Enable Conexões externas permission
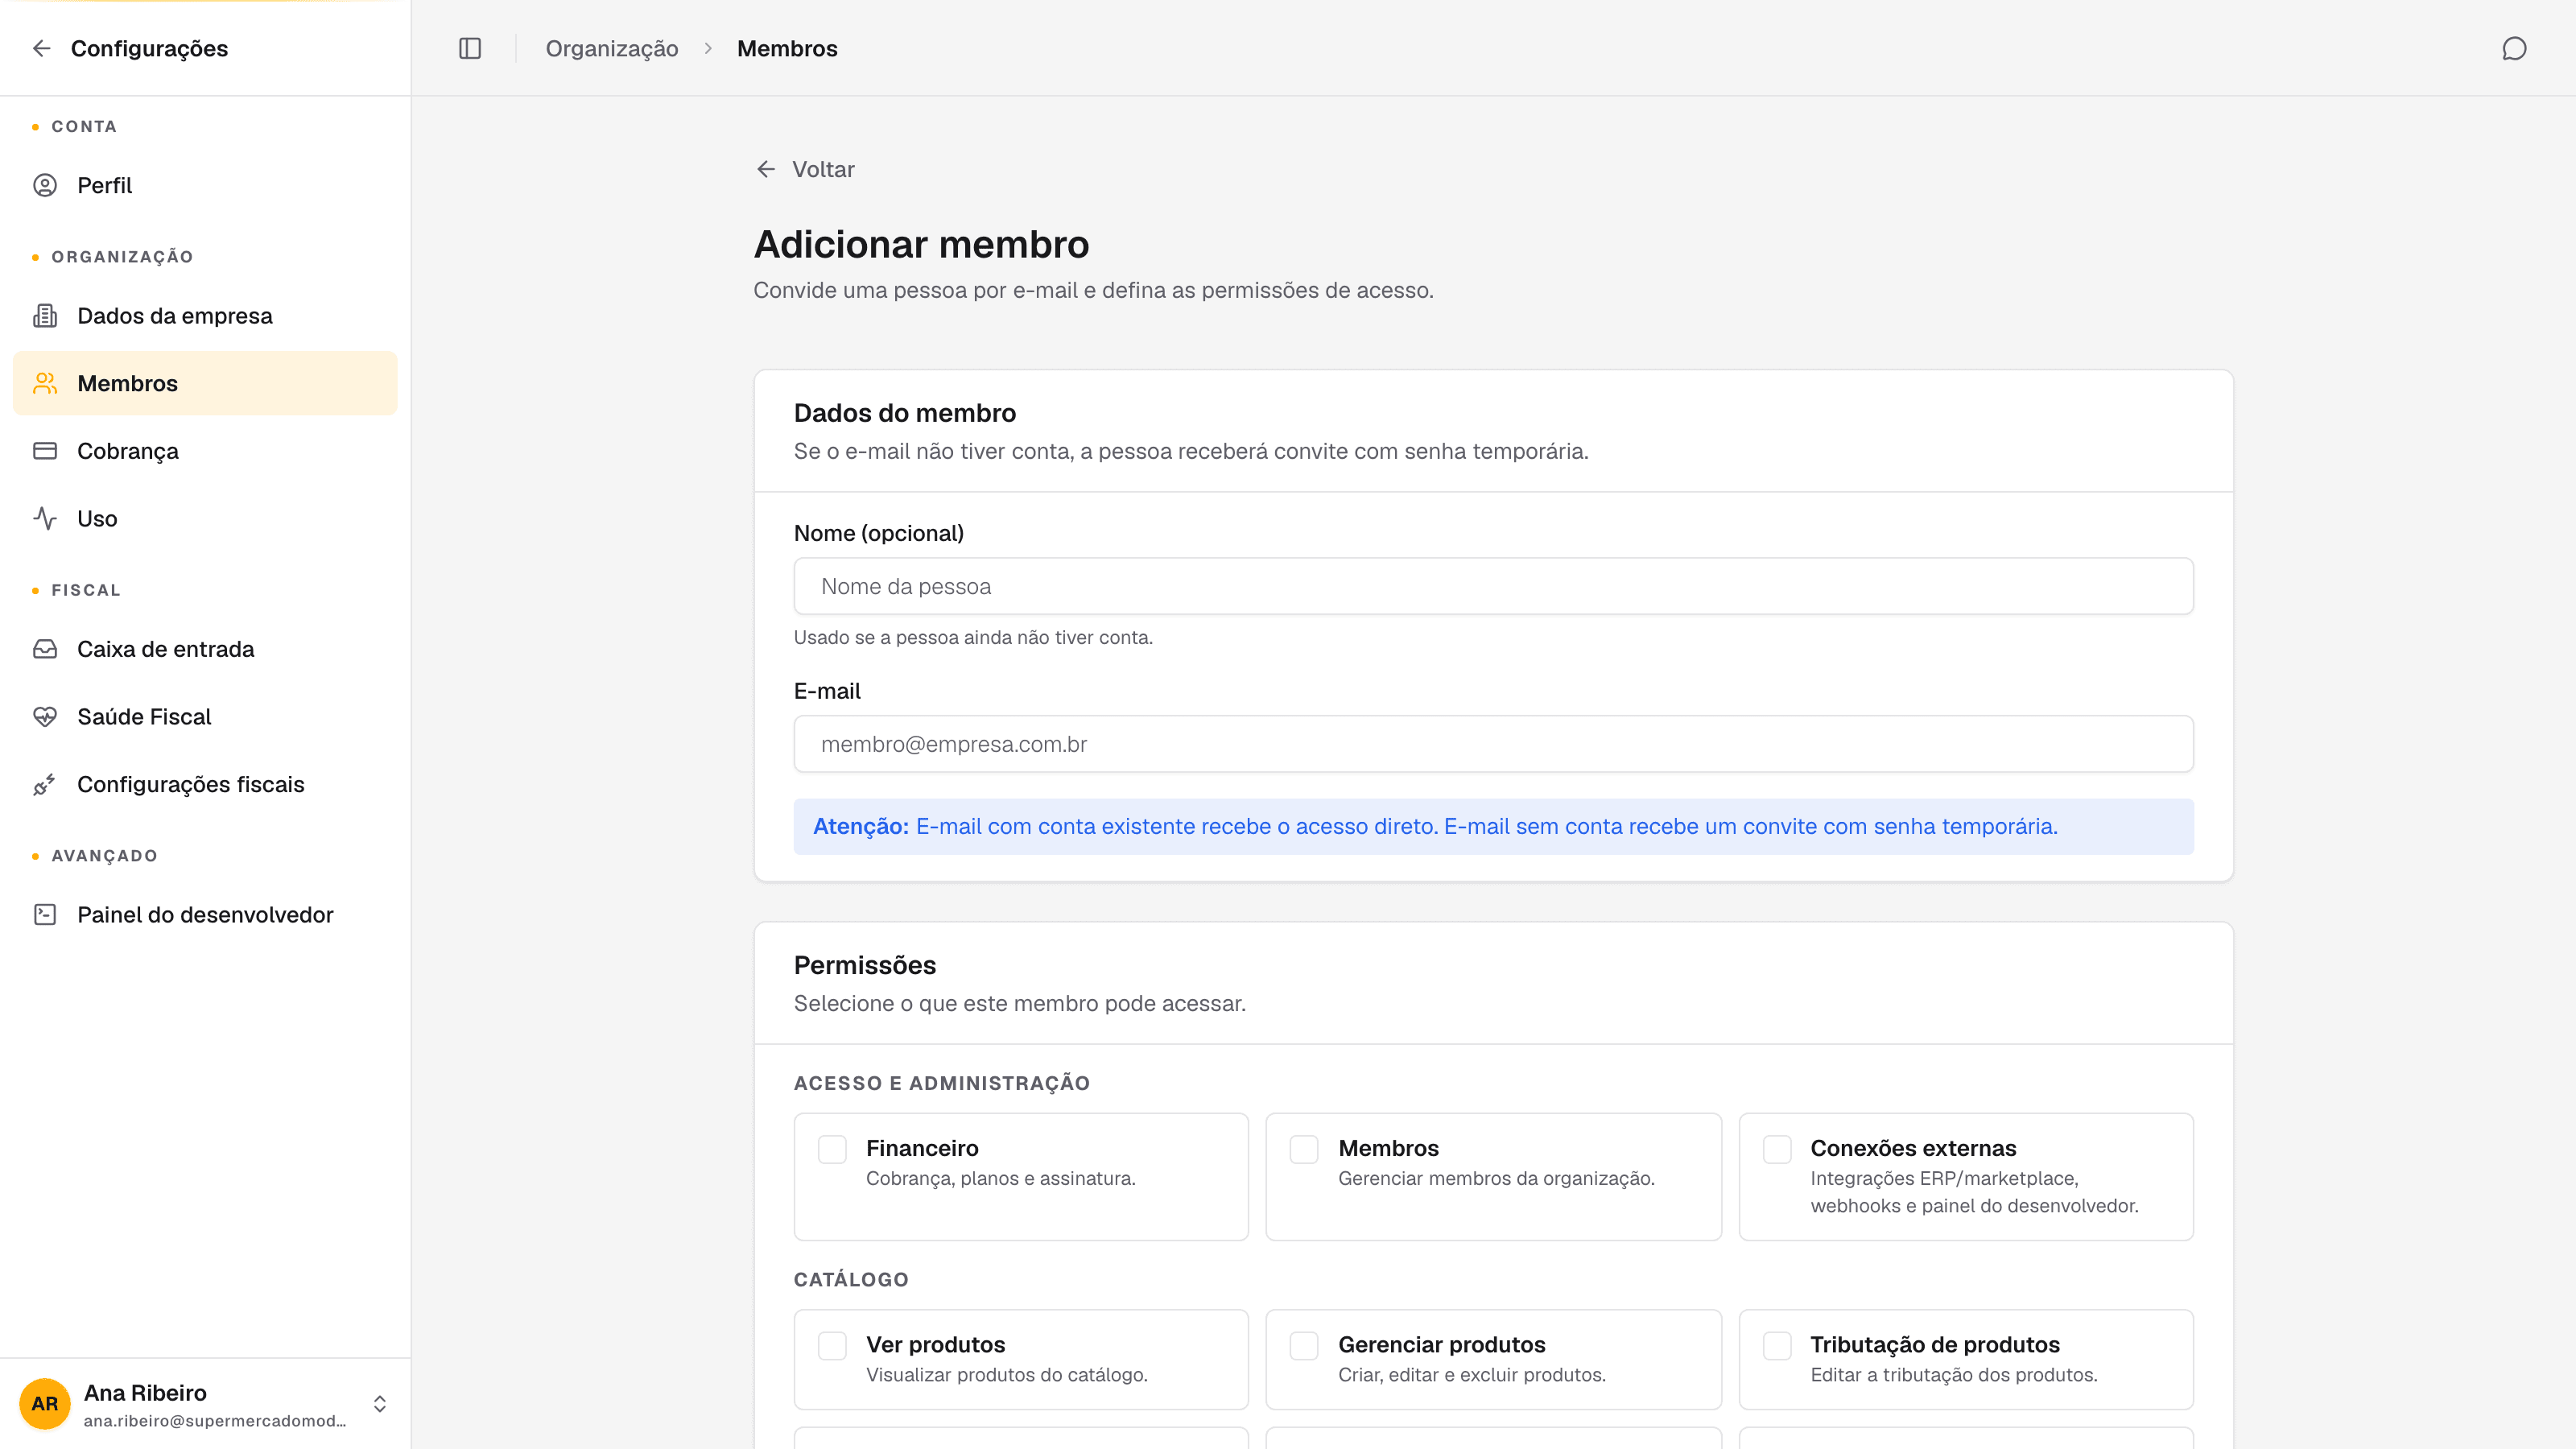 tap(1777, 1149)
